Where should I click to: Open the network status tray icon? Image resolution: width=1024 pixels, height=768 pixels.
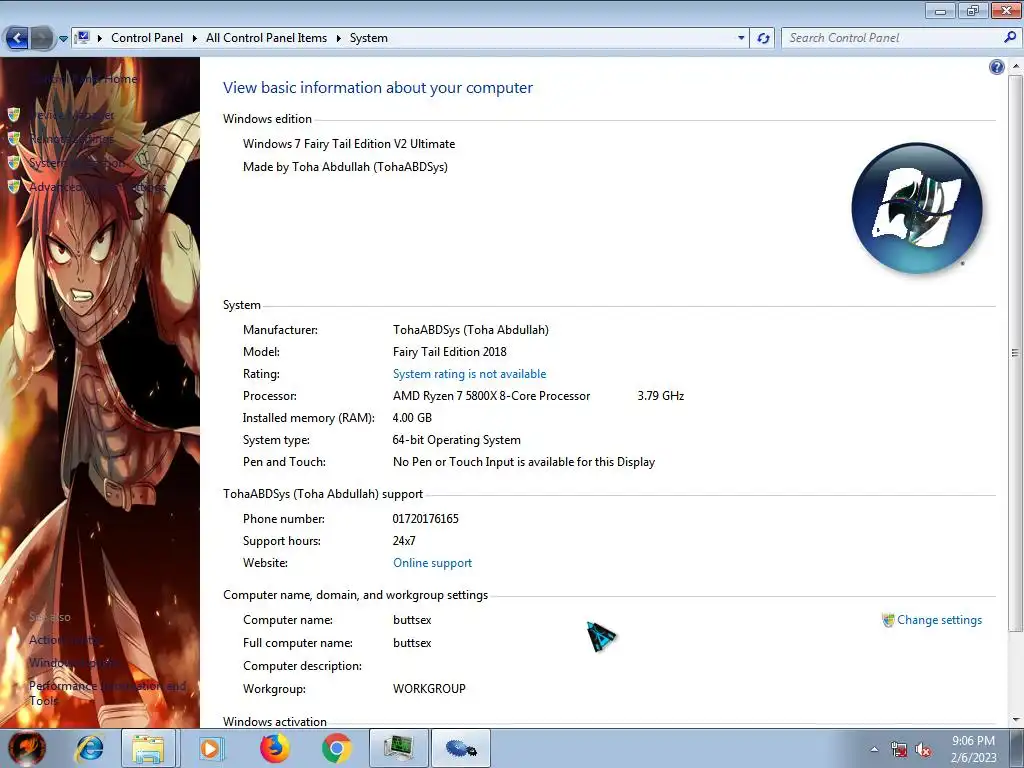click(x=899, y=750)
